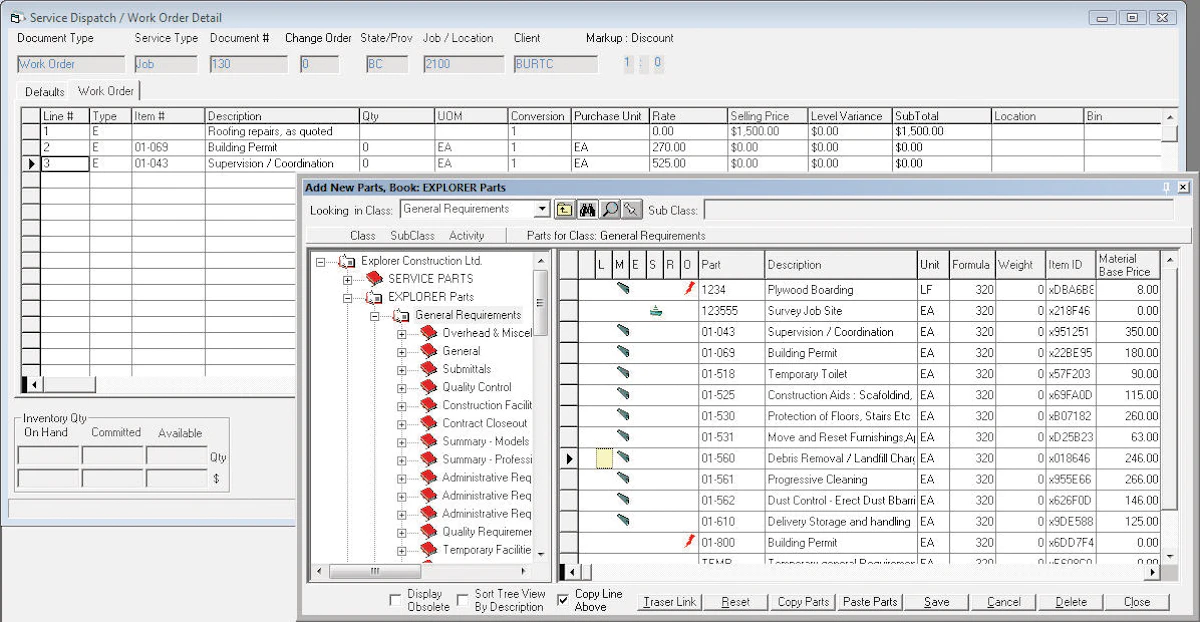Image resolution: width=1200 pixels, height=622 pixels.
Task: Click the material icon on part 01-043 row
Action: pos(623,331)
